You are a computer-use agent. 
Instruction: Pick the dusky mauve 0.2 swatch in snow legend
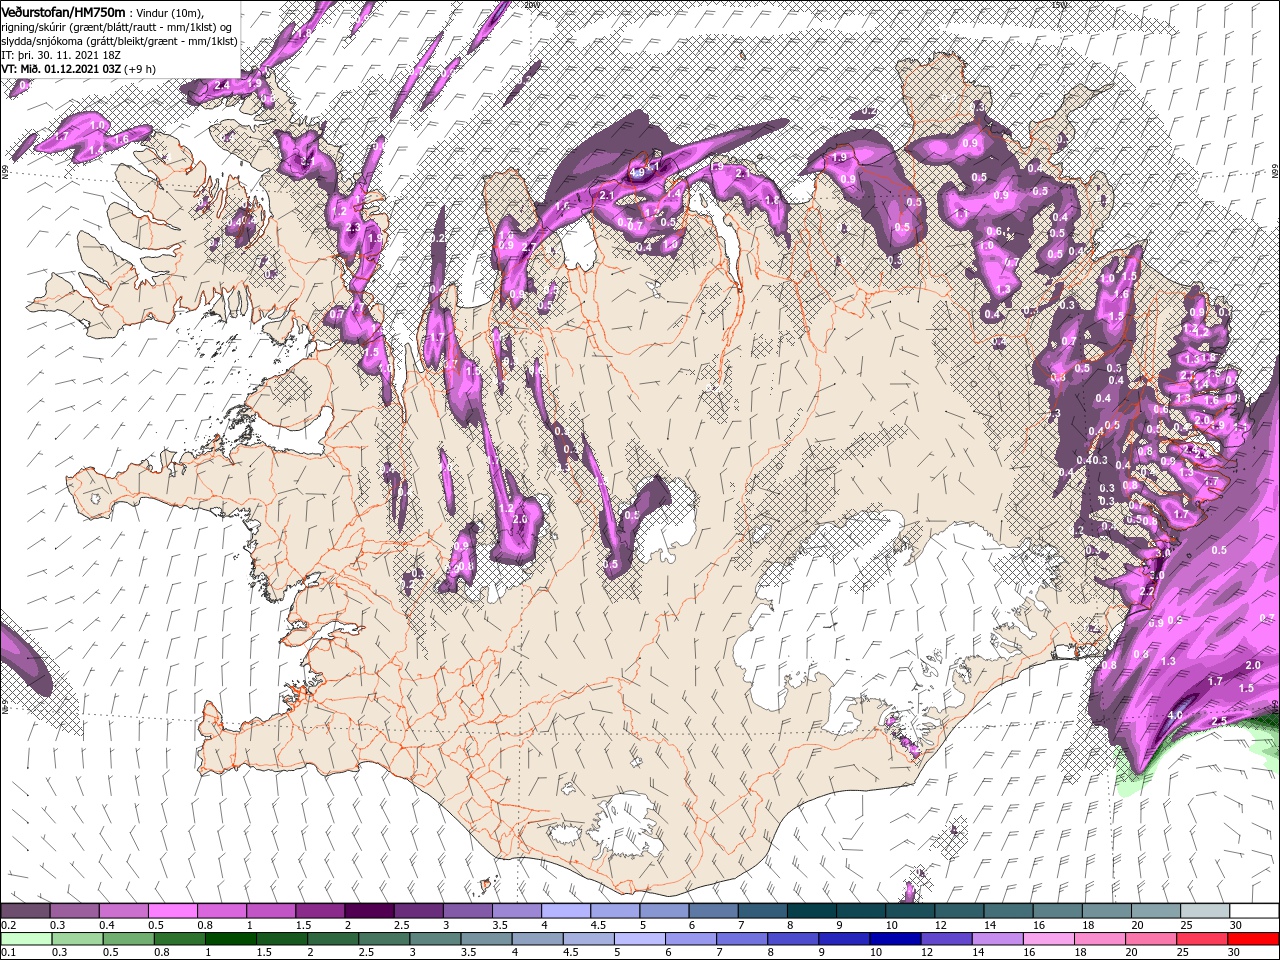pyautogui.click(x=25, y=911)
